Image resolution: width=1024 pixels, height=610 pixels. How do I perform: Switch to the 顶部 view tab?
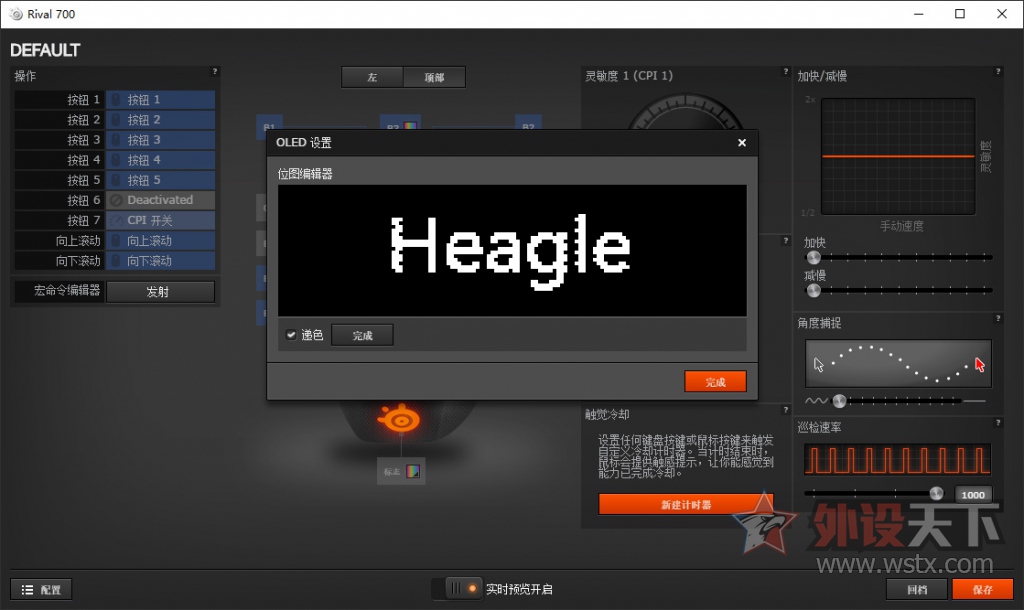[x=434, y=77]
